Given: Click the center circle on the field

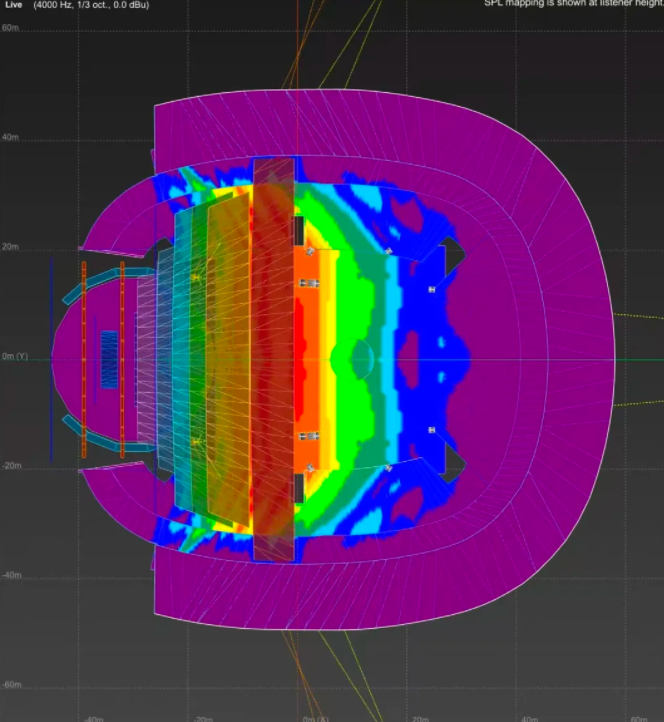Looking at the screenshot, I should [x=362, y=356].
